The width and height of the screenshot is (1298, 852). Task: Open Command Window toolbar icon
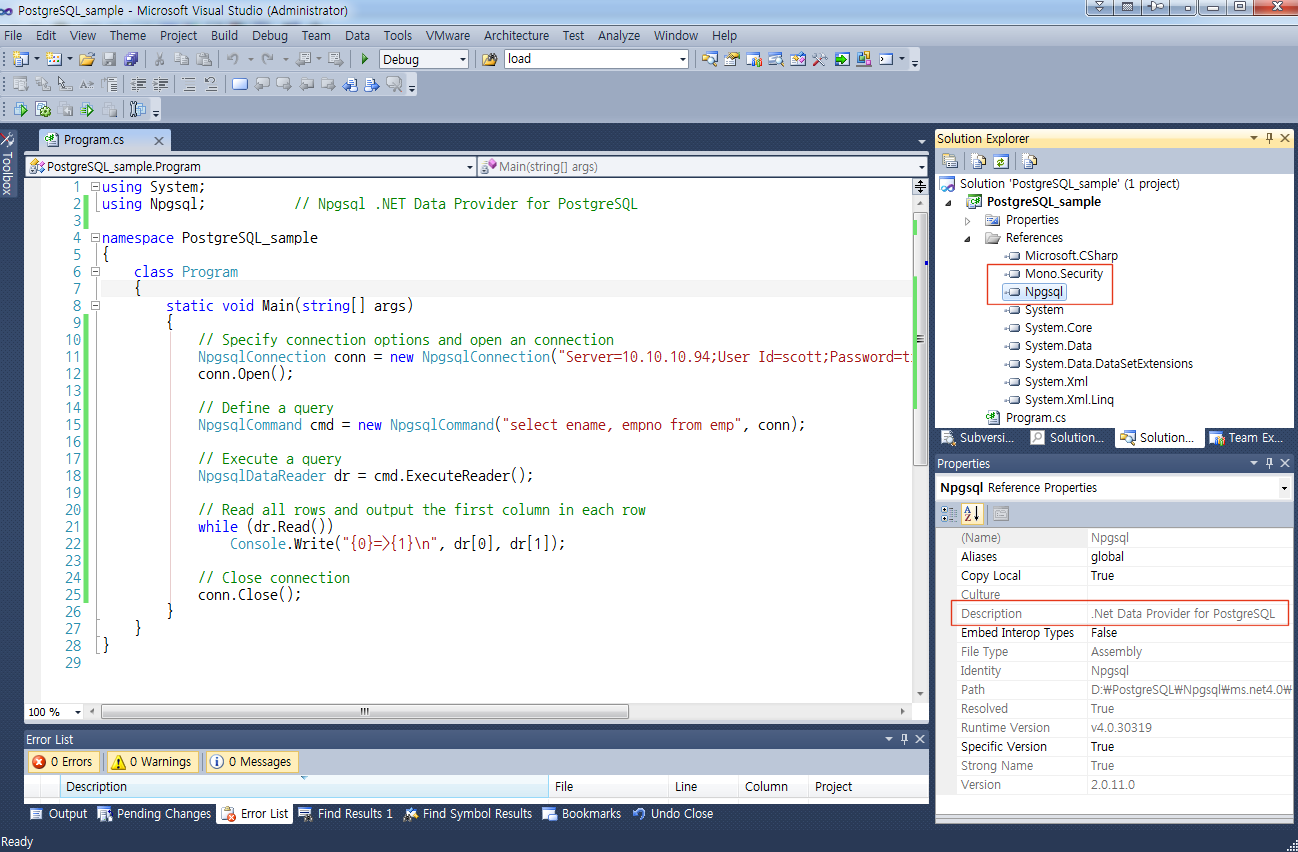pyautogui.click(x=886, y=59)
